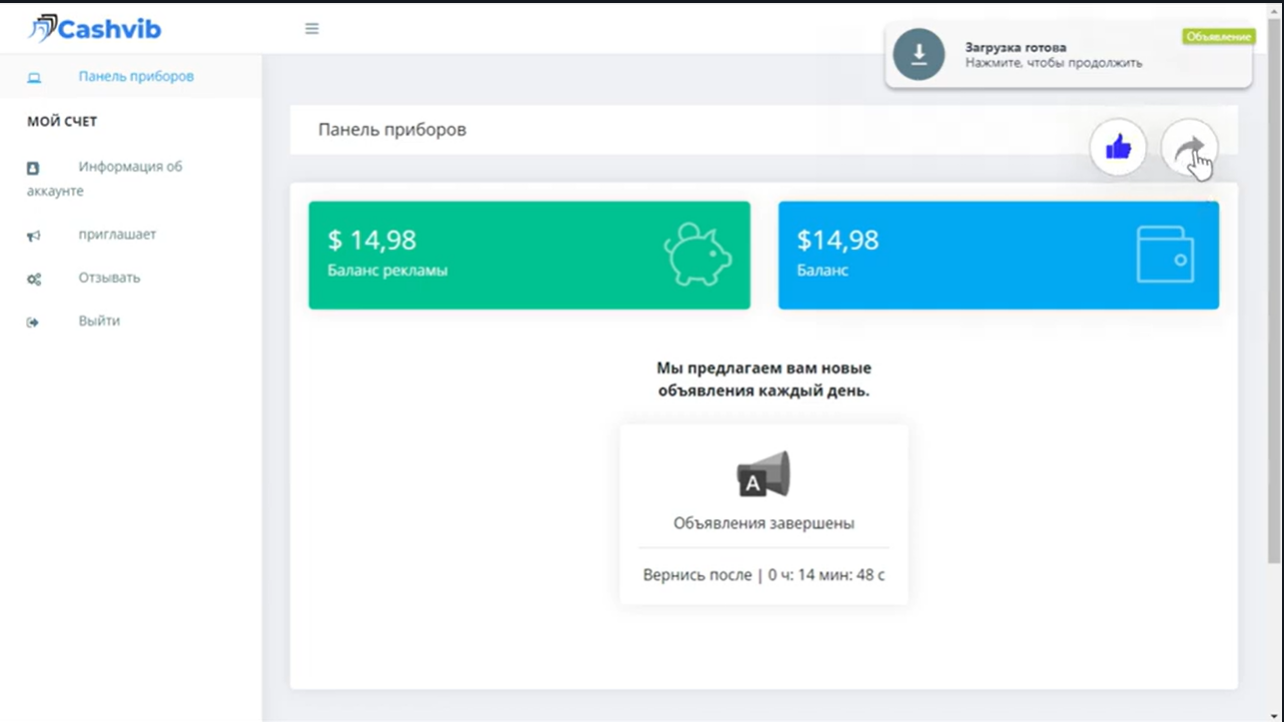Toggle the hamburger sidebar menu
Viewport: 1284px width, 722px height.
[x=312, y=29]
